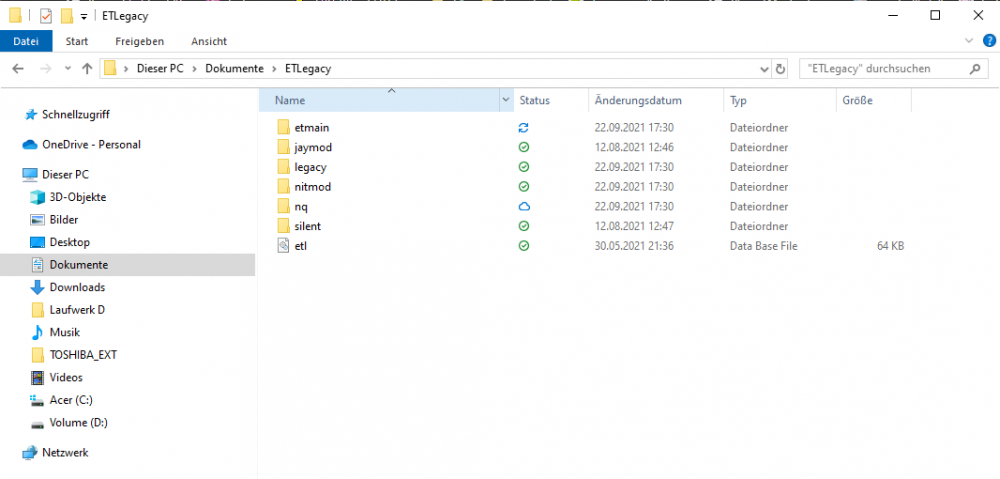Click the Acer (C:) drive icon
Image resolution: width=1000 pixels, height=479 pixels.
38,401
